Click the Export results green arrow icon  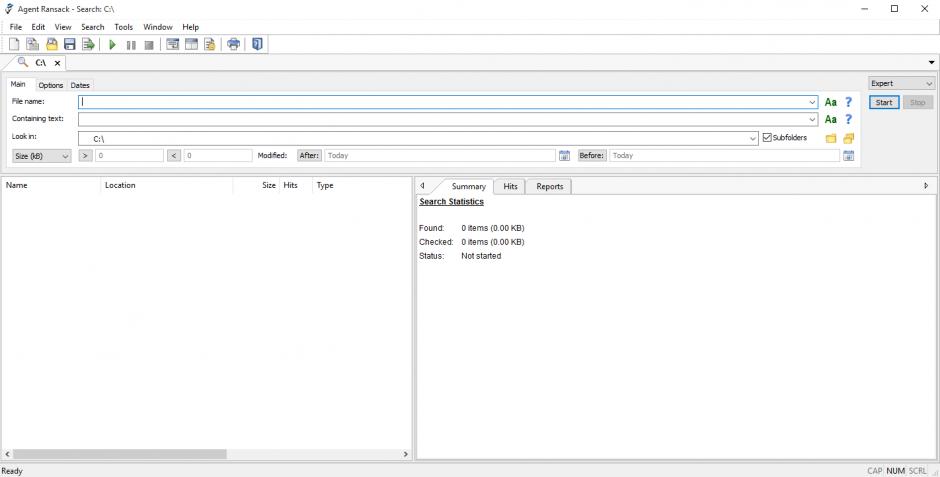[88, 44]
